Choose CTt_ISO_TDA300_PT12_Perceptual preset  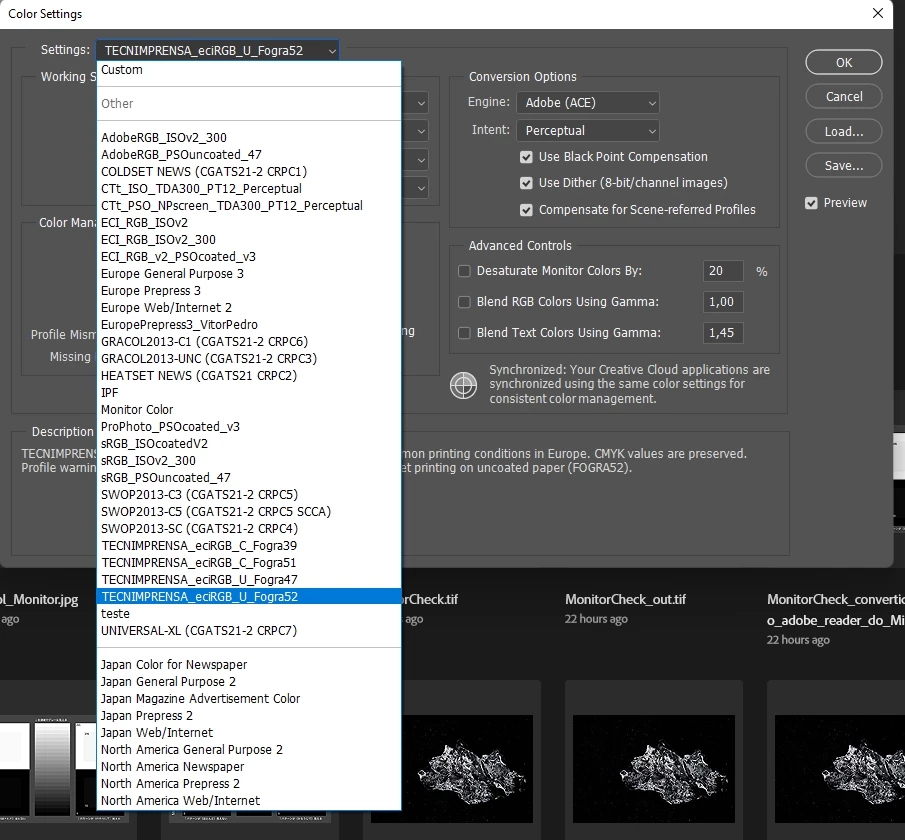click(x=249, y=189)
